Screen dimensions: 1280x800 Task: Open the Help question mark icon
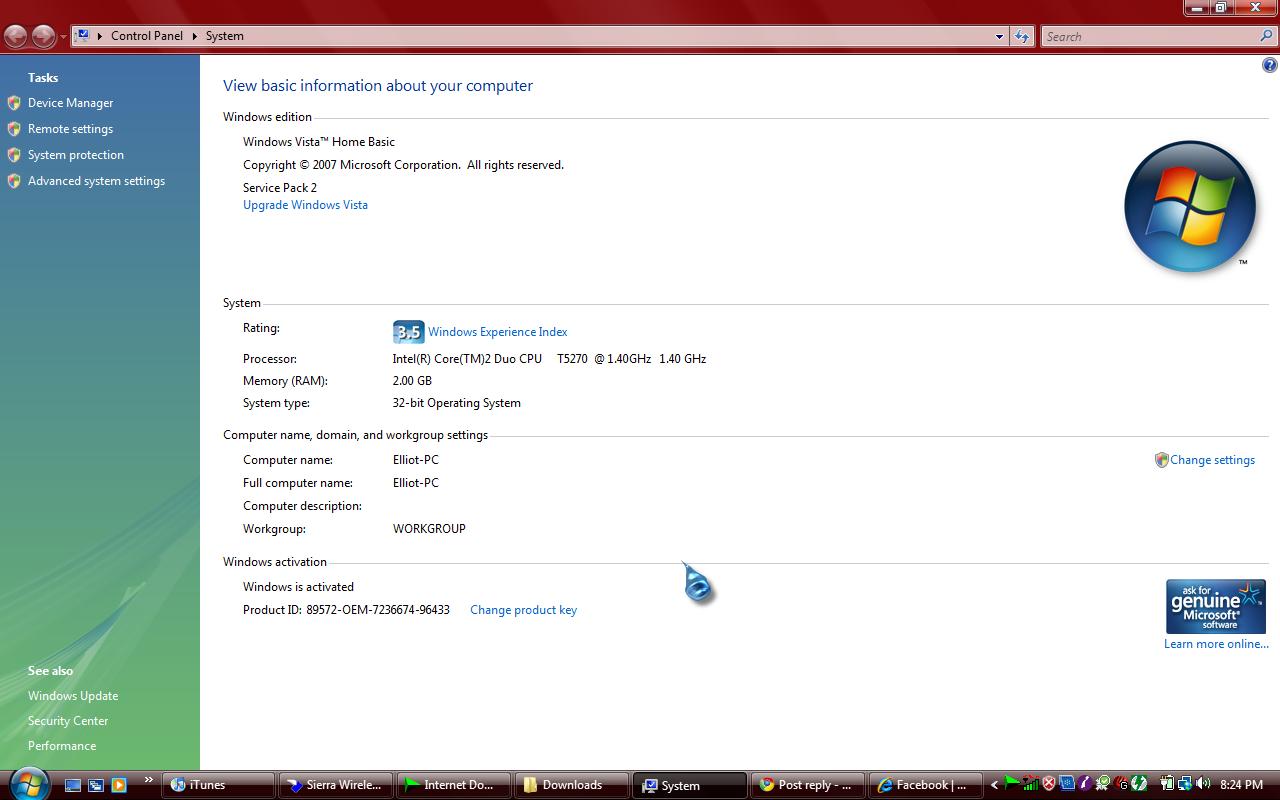(x=1269, y=66)
